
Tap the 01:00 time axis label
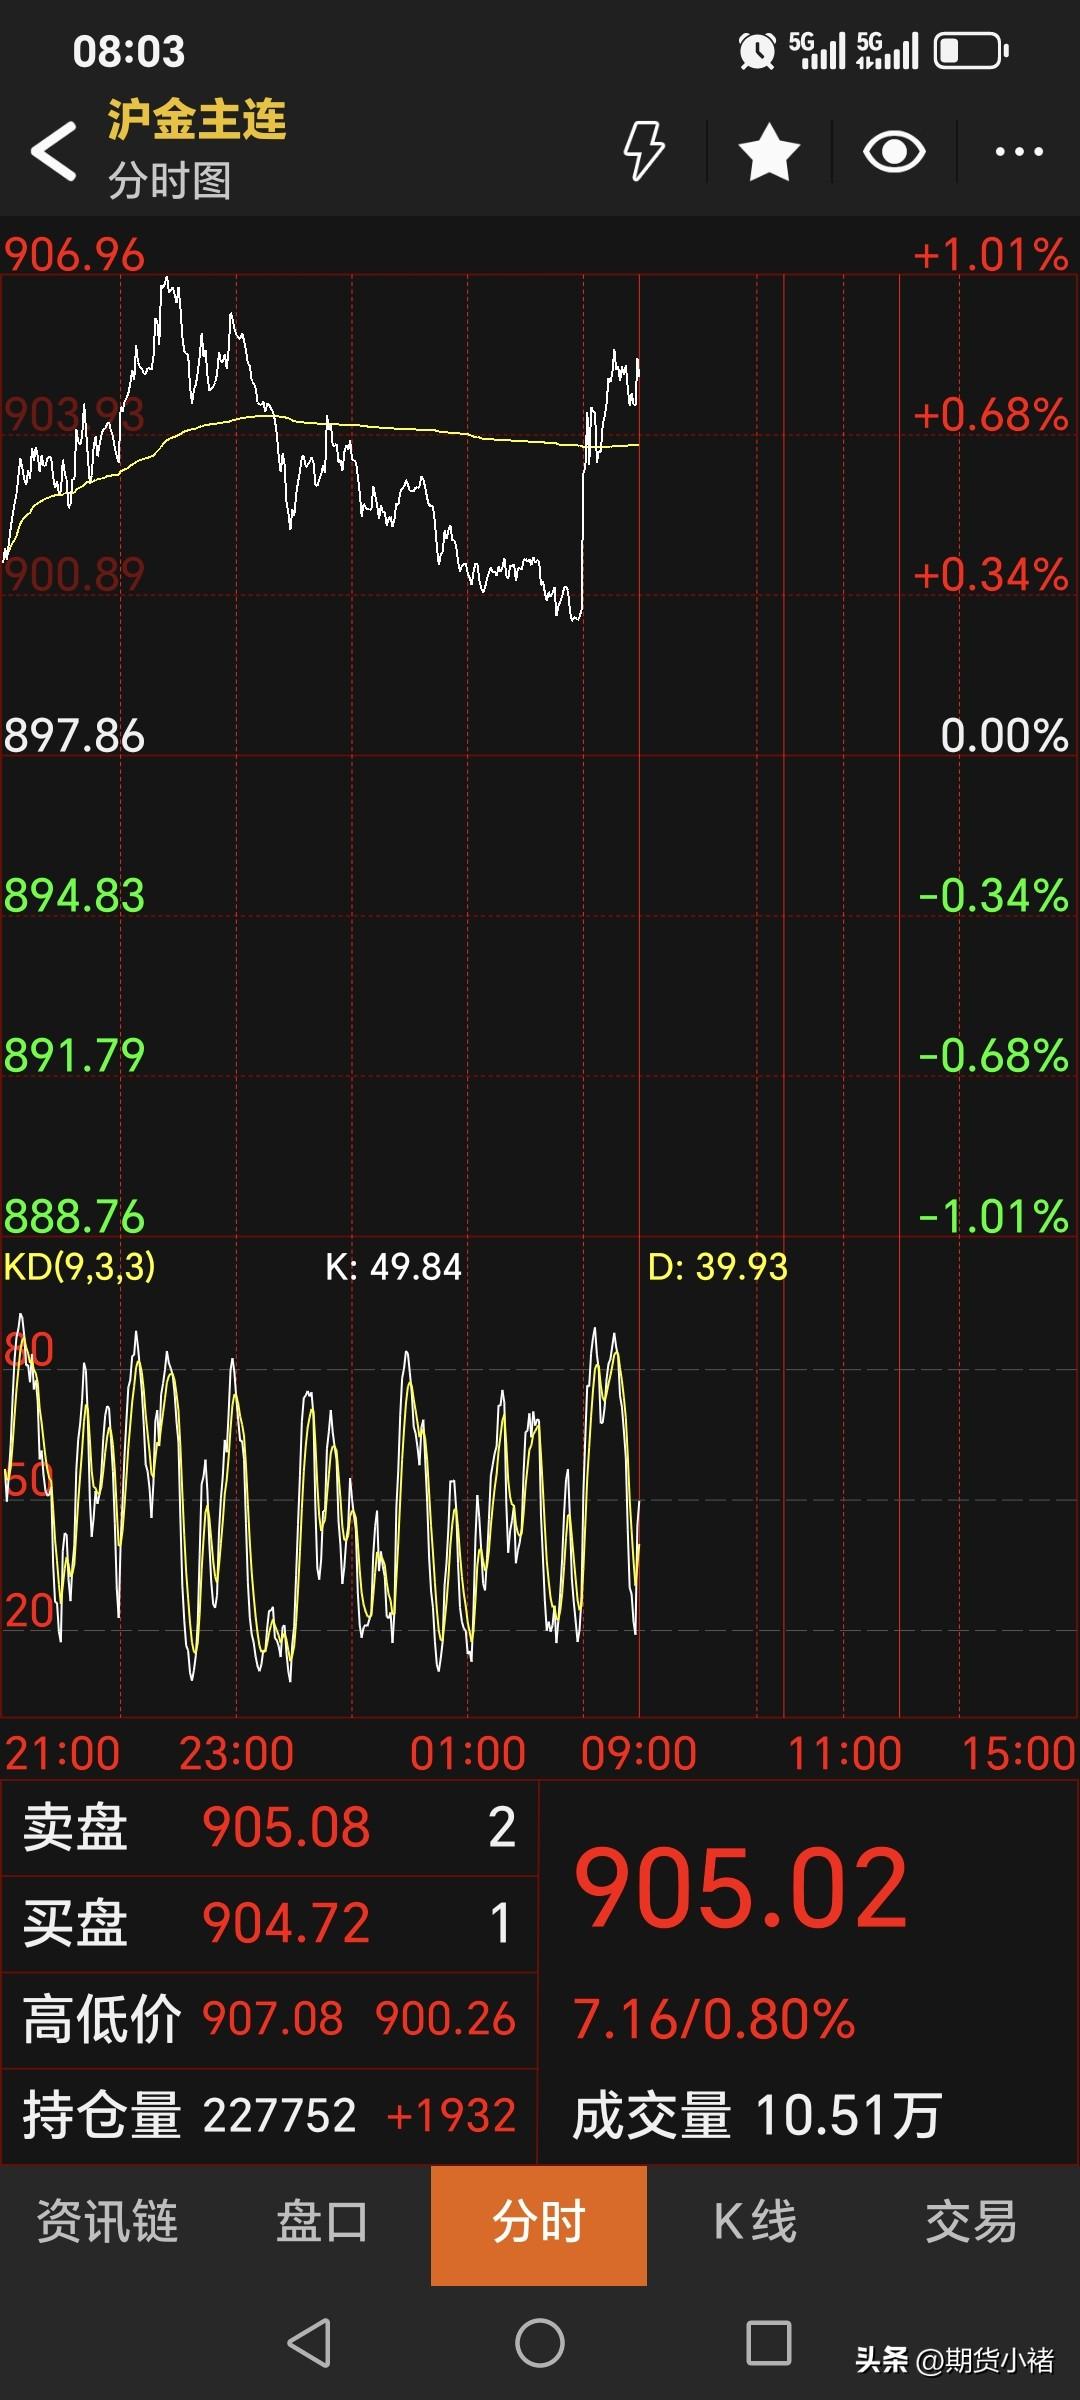468,1753
